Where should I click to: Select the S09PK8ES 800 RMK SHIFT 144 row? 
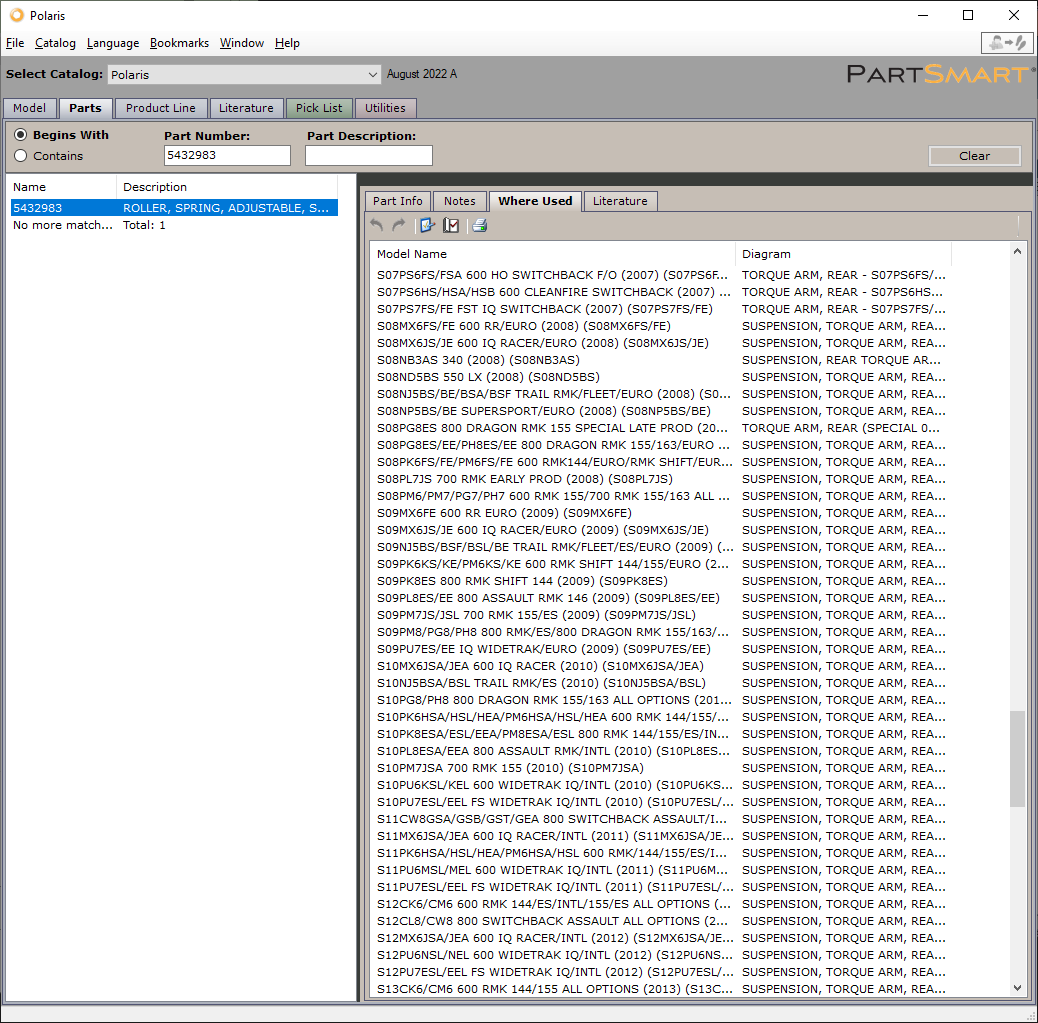click(x=661, y=581)
